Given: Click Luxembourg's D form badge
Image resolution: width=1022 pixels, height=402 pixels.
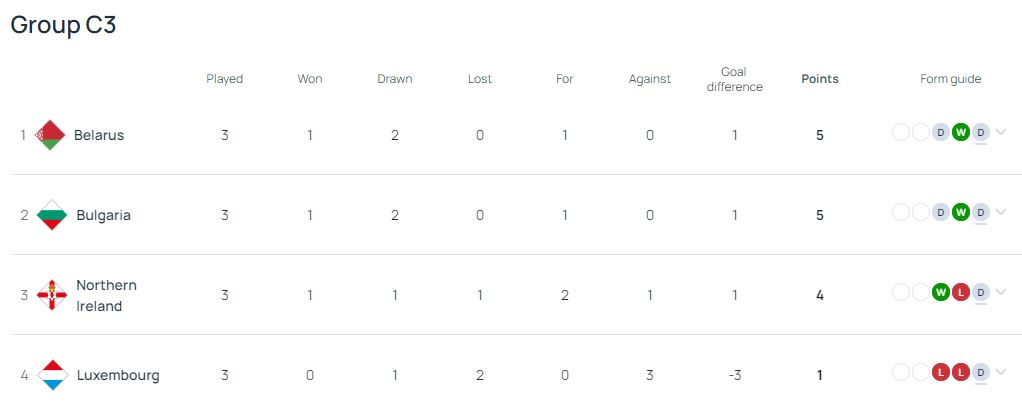Looking at the screenshot, I should coord(981,372).
